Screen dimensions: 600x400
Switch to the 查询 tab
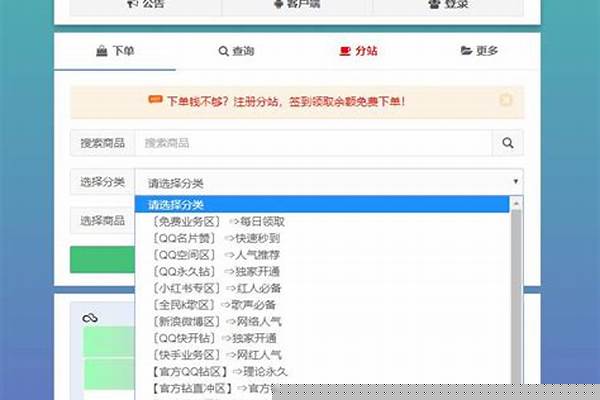236,51
